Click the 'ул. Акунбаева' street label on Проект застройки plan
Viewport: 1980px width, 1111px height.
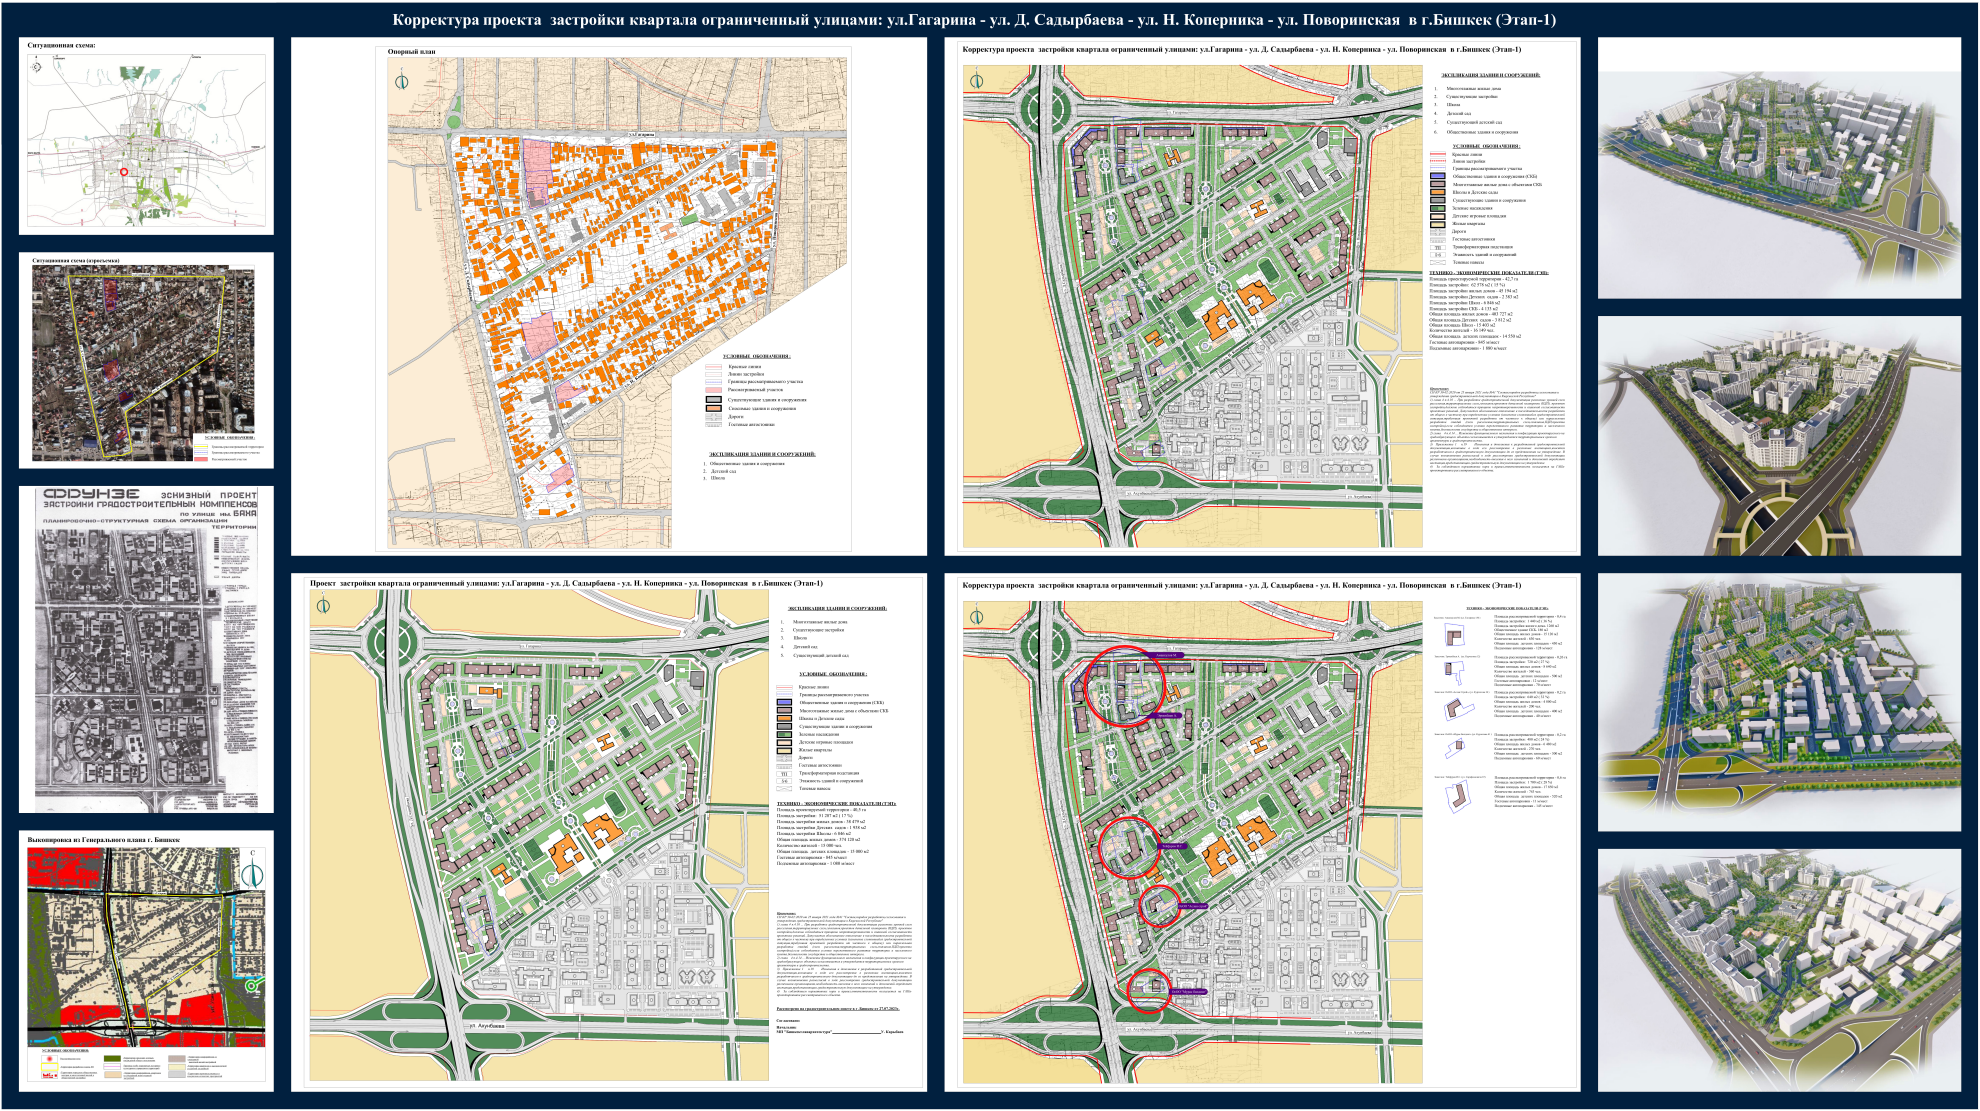pyautogui.click(x=486, y=1026)
